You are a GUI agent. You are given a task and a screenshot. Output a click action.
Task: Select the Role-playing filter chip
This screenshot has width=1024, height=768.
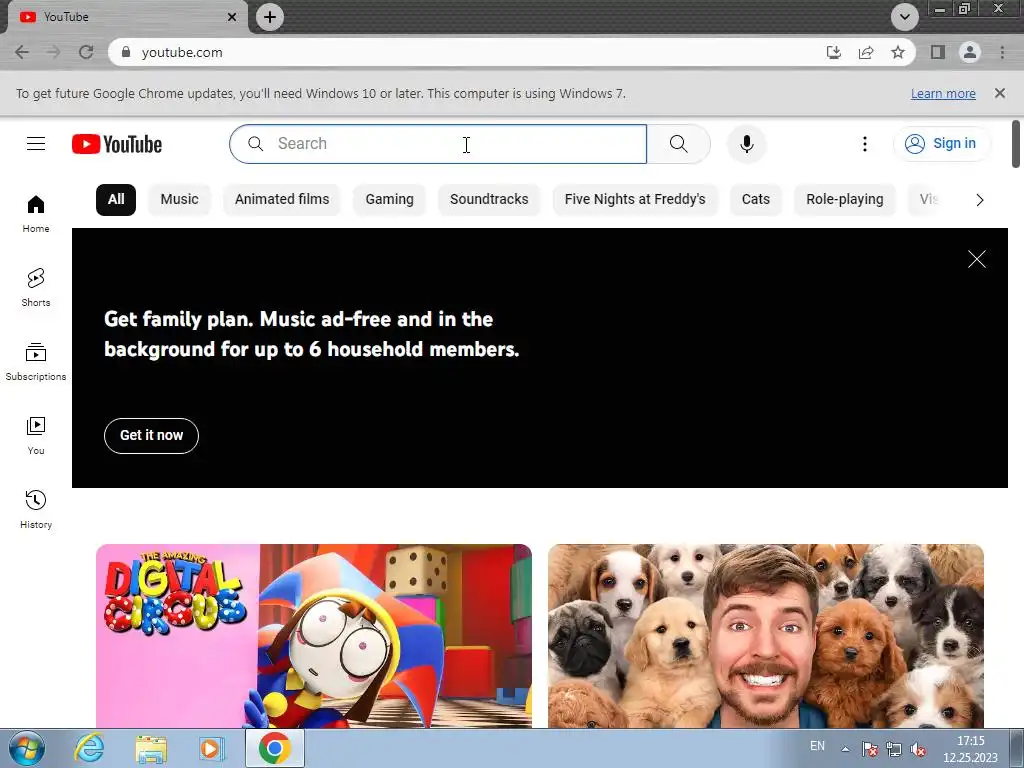[x=844, y=200]
